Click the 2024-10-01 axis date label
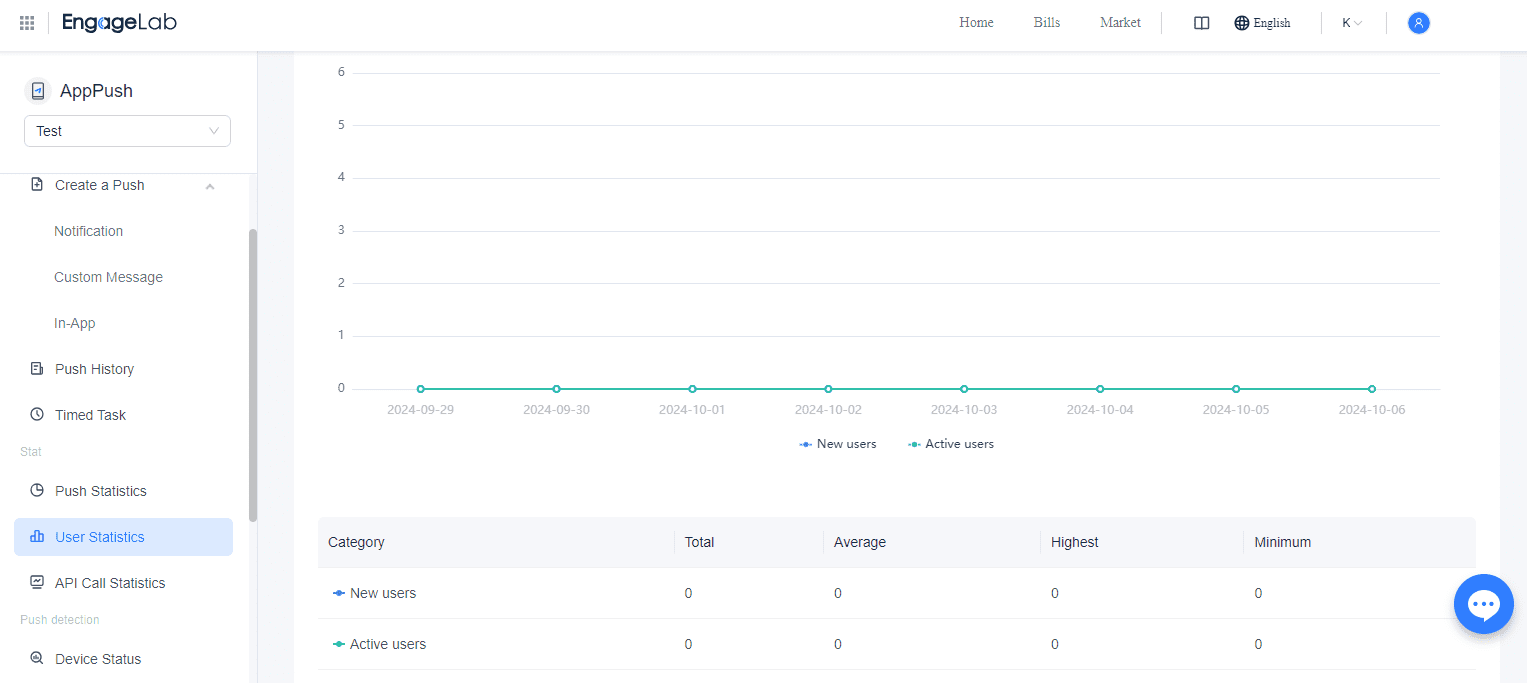This screenshot has height=683, width=1527. pyautogui.click(x=692, y=410)
